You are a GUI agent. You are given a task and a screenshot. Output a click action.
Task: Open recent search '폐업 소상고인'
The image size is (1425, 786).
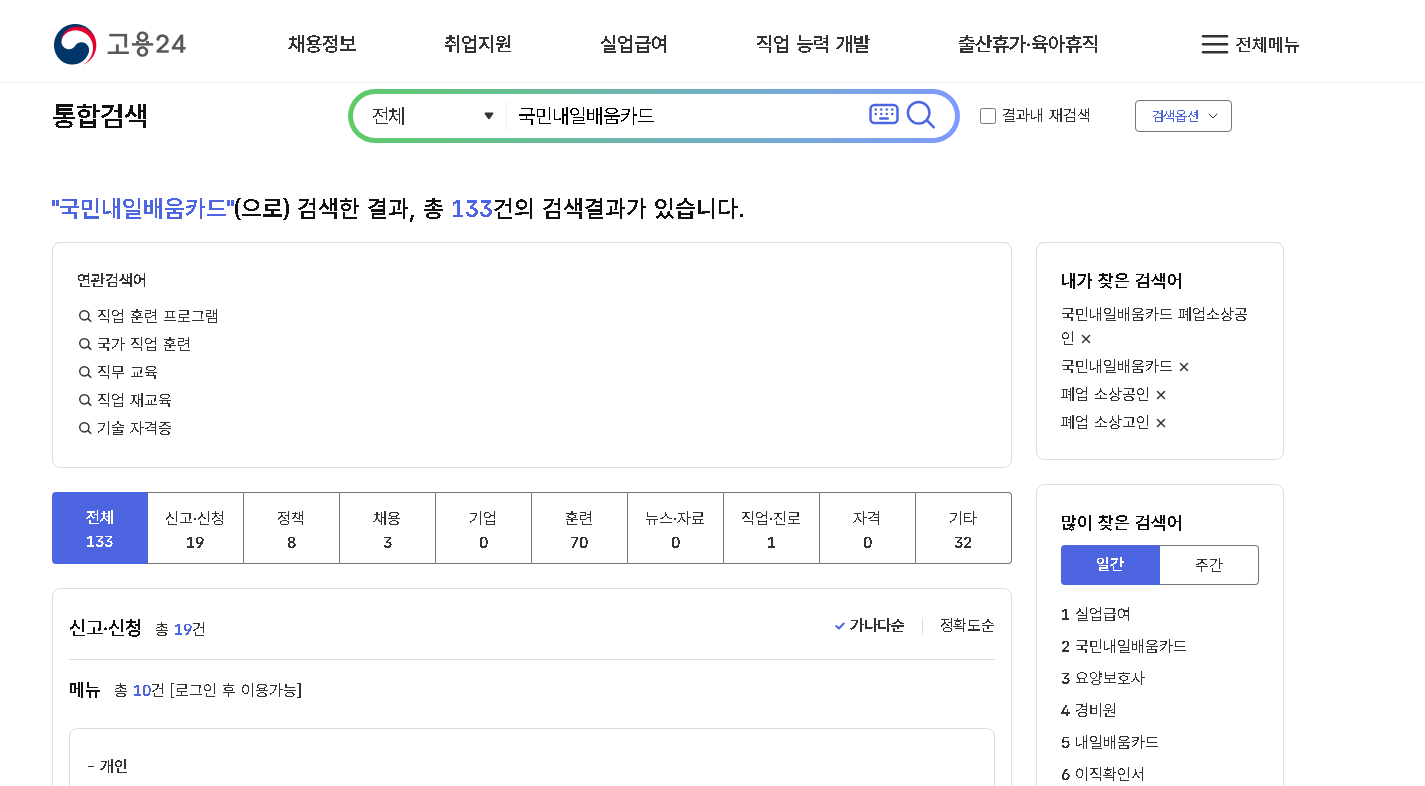click(x=1105, y=422)
